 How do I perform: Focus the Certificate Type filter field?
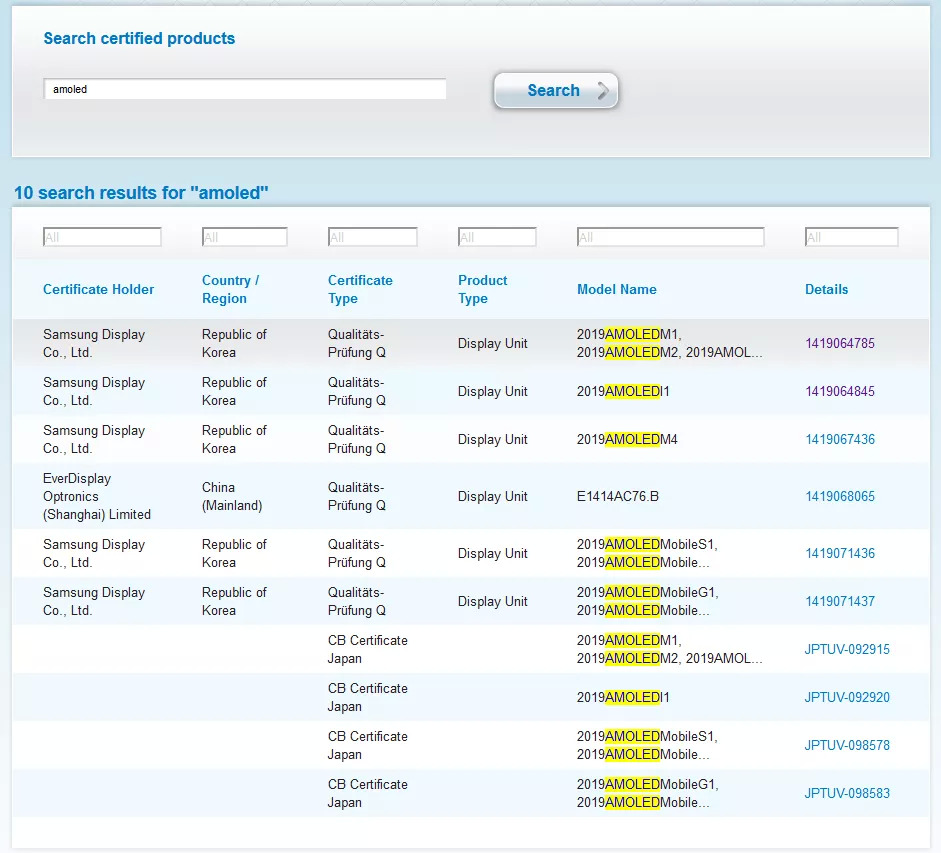[372, 238]
